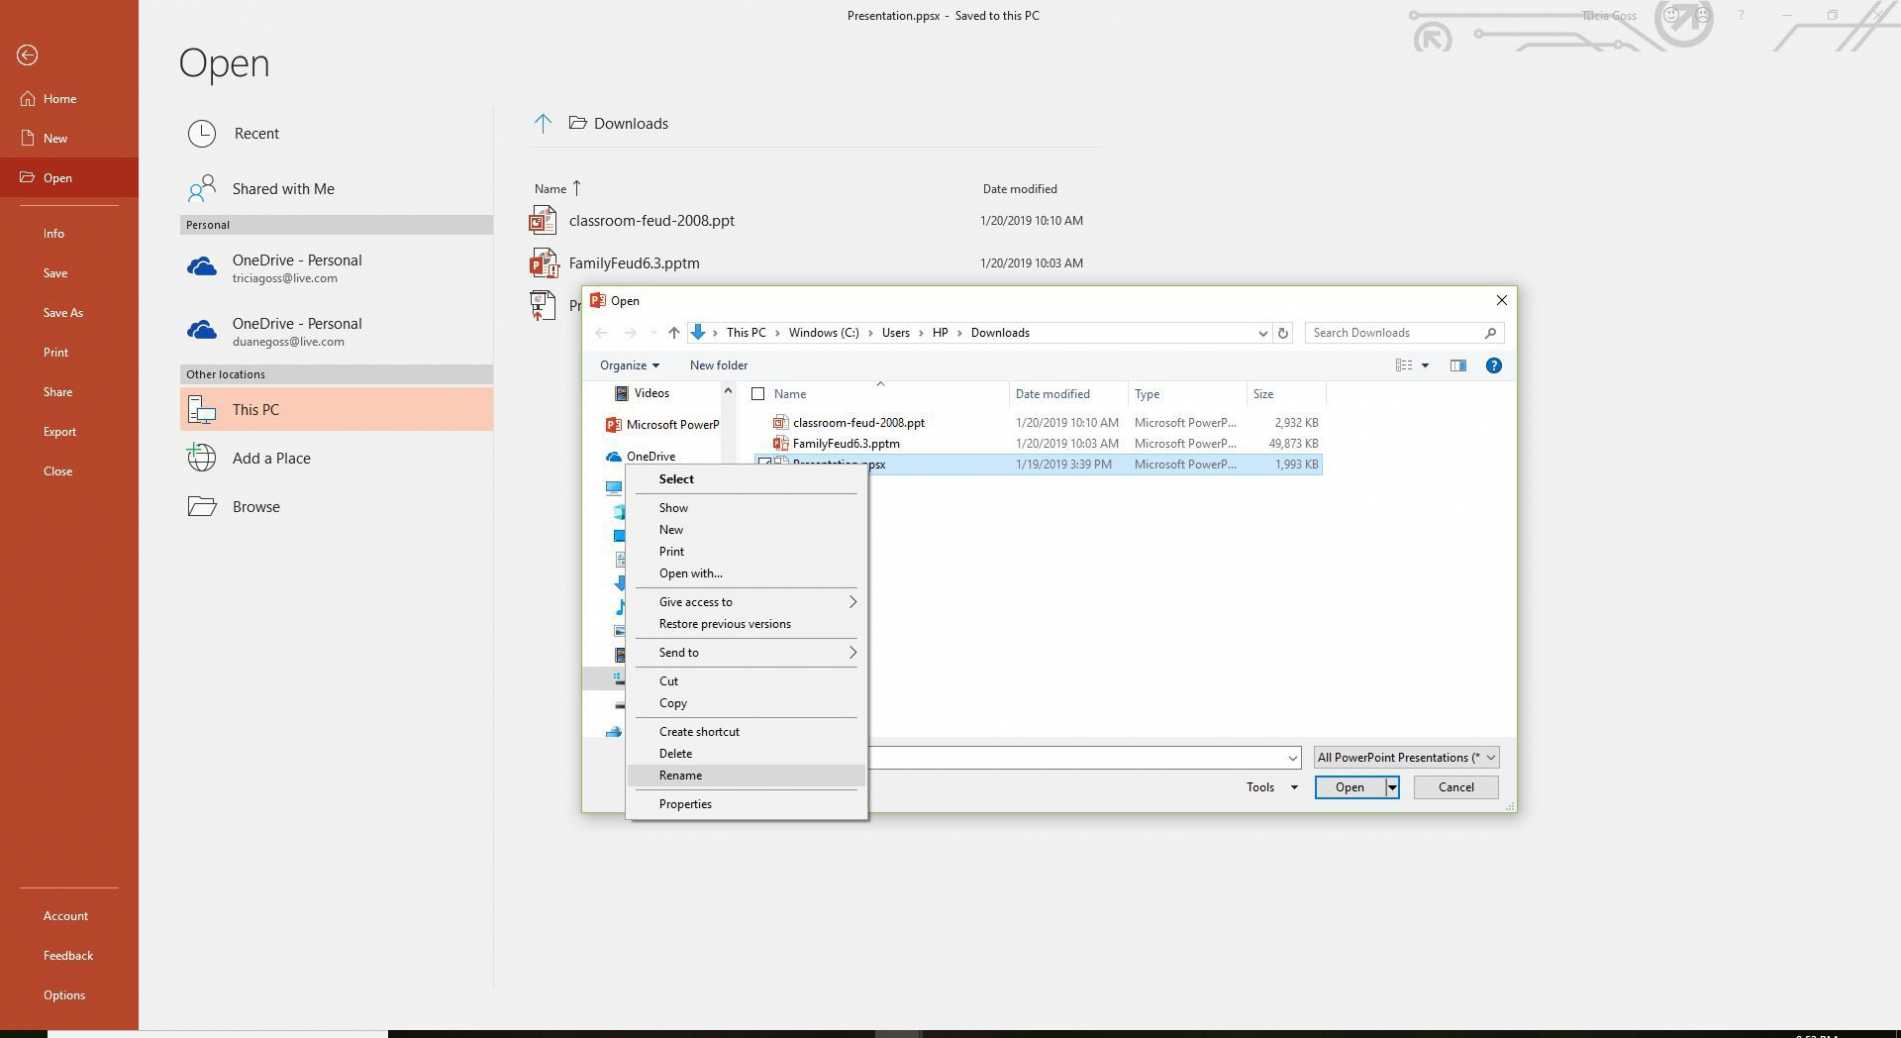Expand the Tools dropdown
Screen dimensions: 1901x1038
click(1271, 788)
